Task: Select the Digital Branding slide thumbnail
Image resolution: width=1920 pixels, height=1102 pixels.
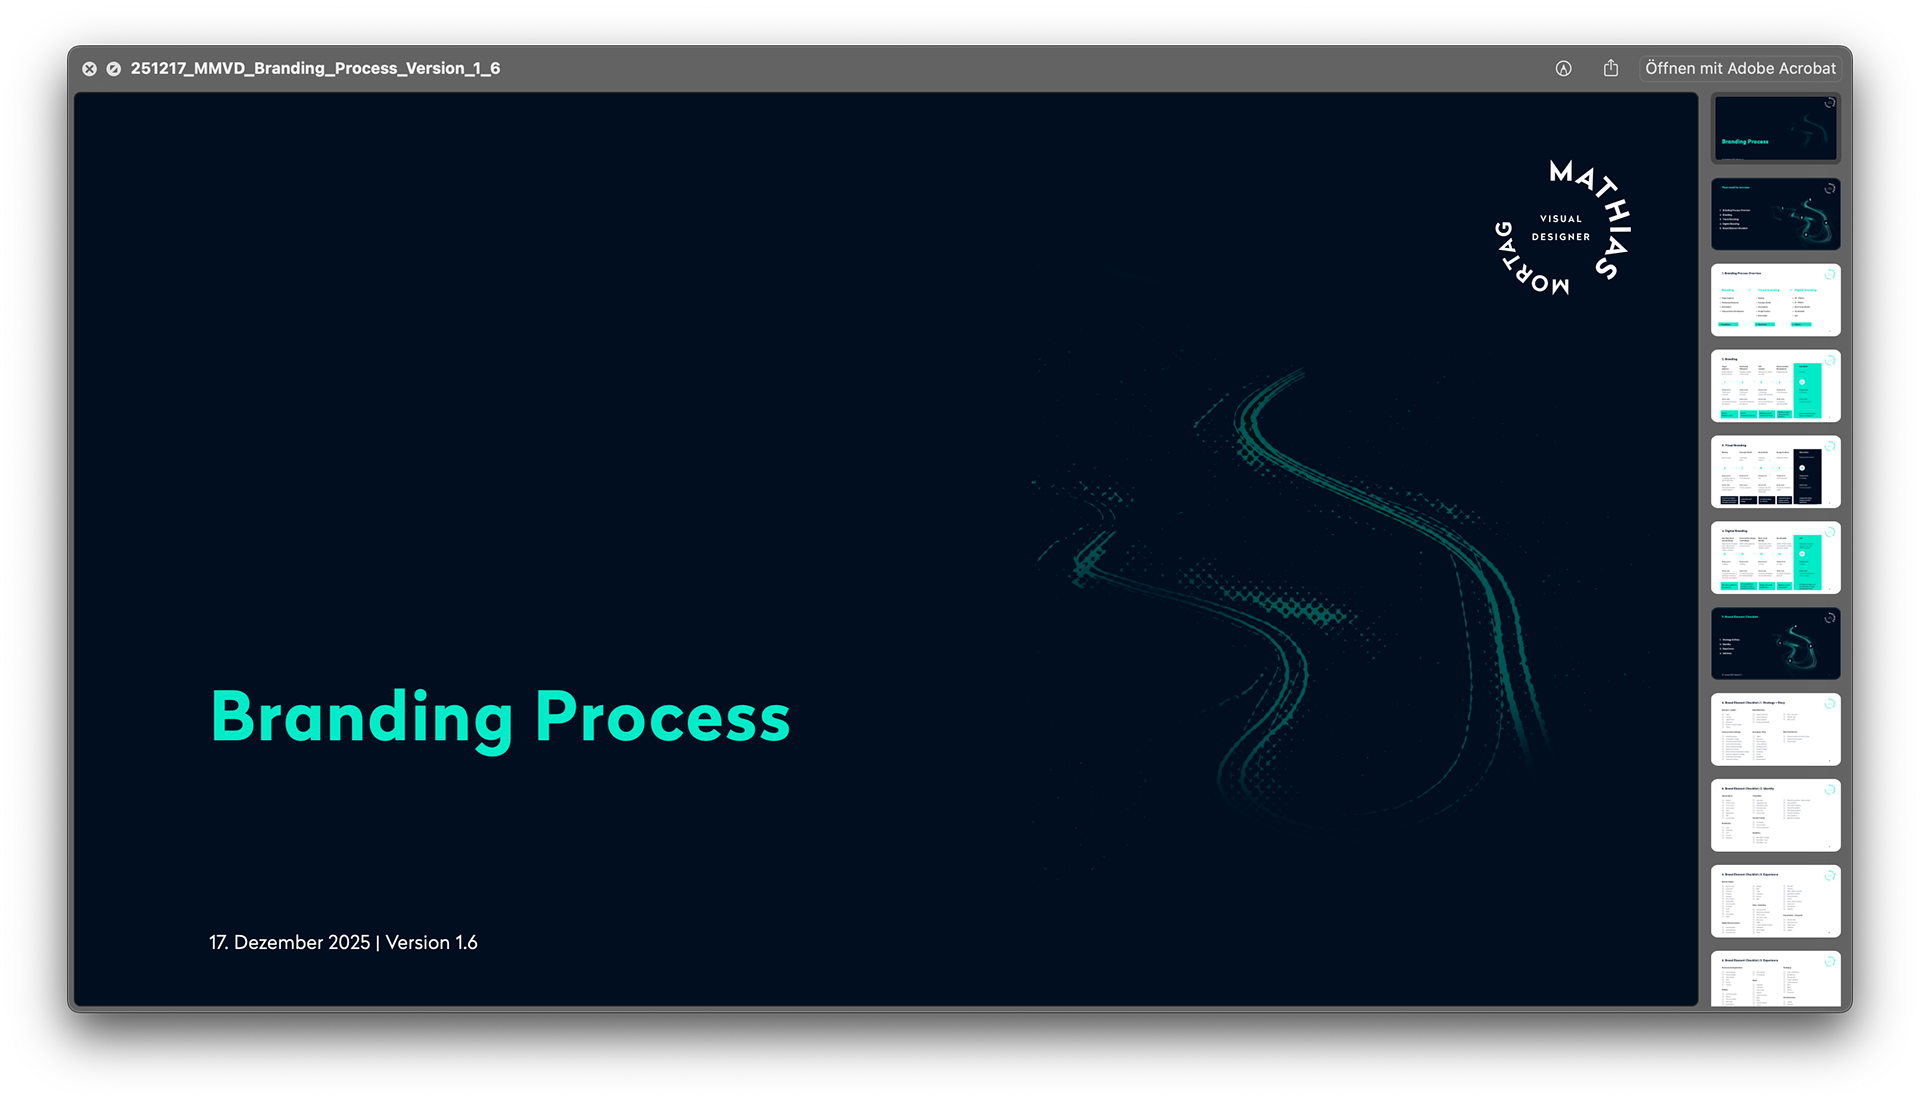Action: click(x=1775, y=557)
